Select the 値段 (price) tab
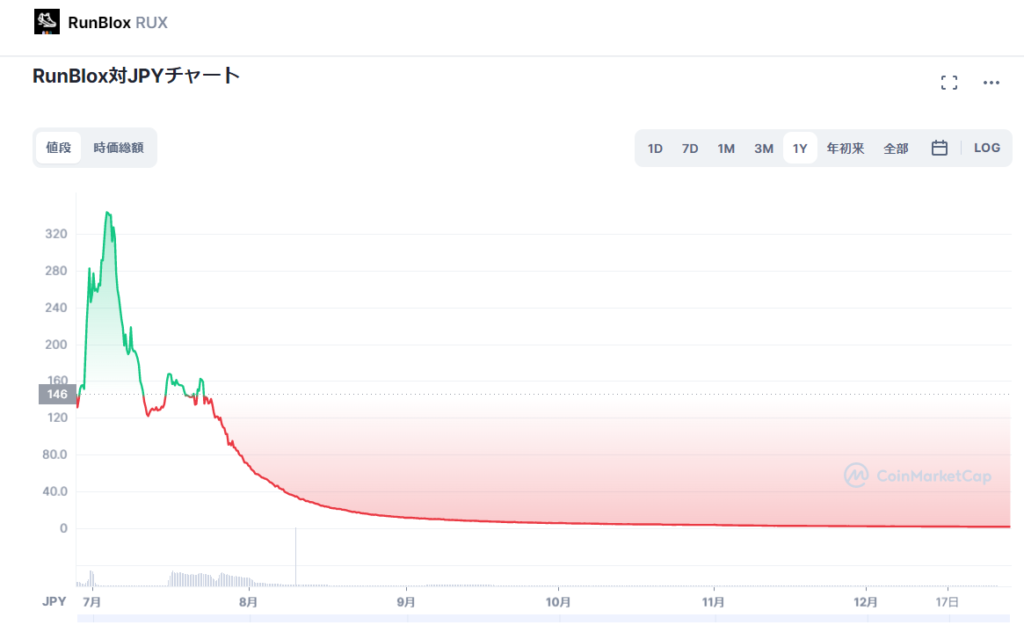The image size is (1024, 625). [58, 148]
